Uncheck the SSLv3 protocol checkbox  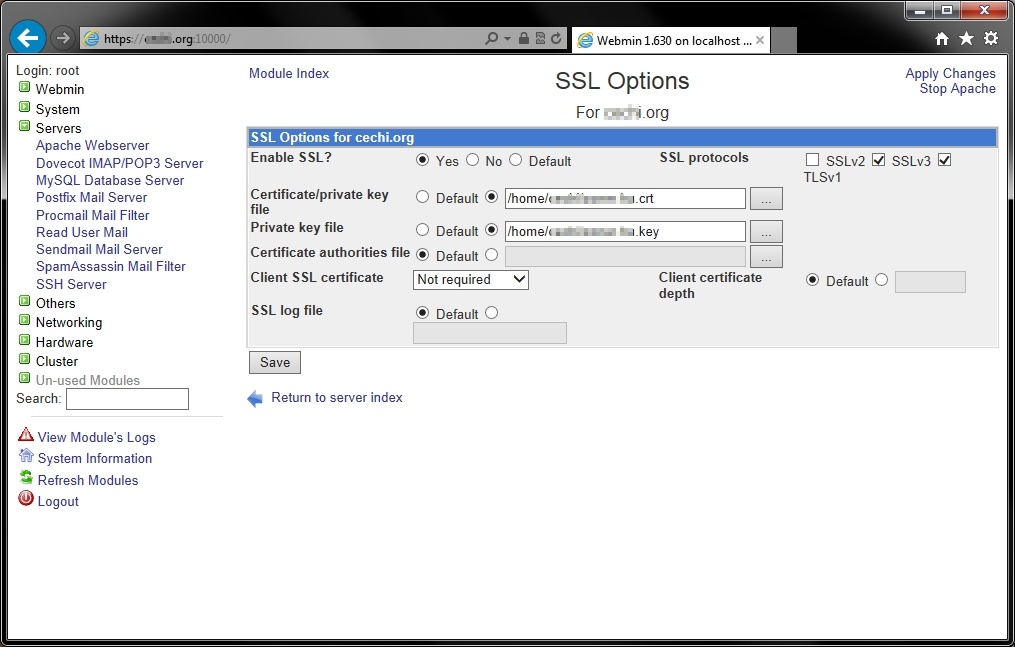tap(879, 160)
